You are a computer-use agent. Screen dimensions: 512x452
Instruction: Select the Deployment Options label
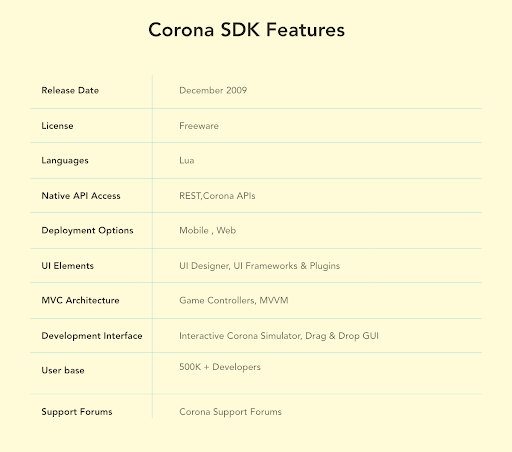coord(87,231)
